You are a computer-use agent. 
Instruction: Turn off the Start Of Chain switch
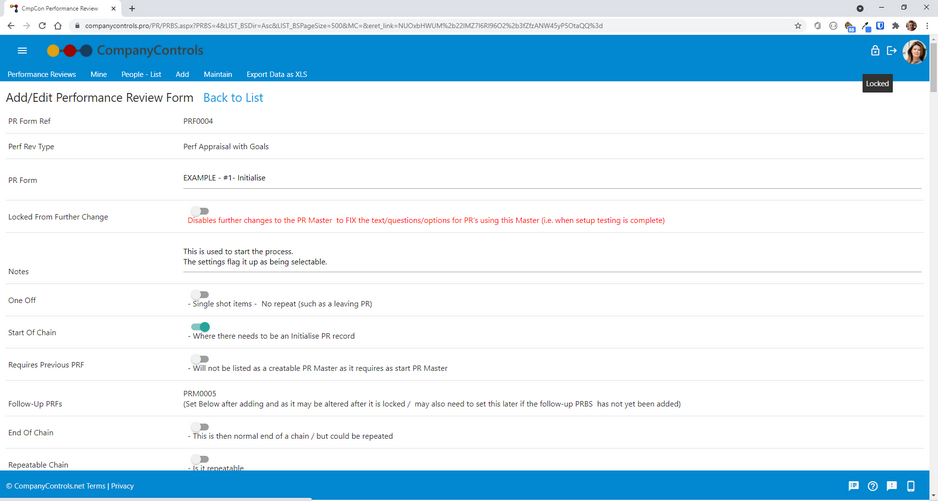pos(200,327)
